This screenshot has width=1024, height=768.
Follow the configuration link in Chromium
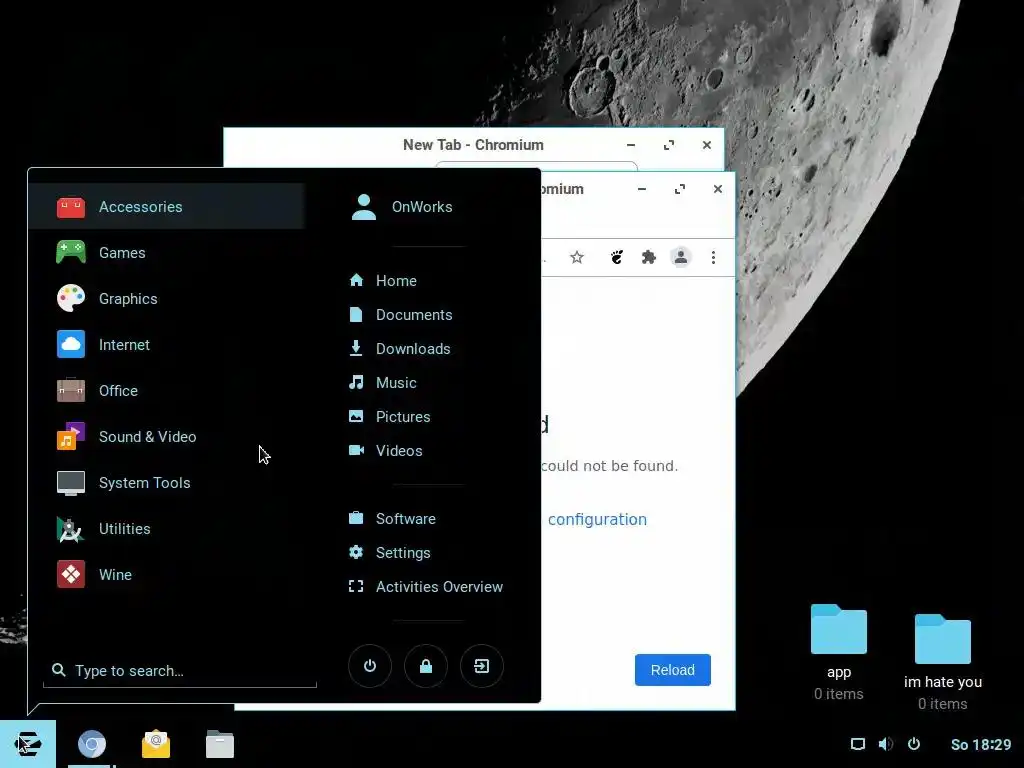tap(598, 519)
